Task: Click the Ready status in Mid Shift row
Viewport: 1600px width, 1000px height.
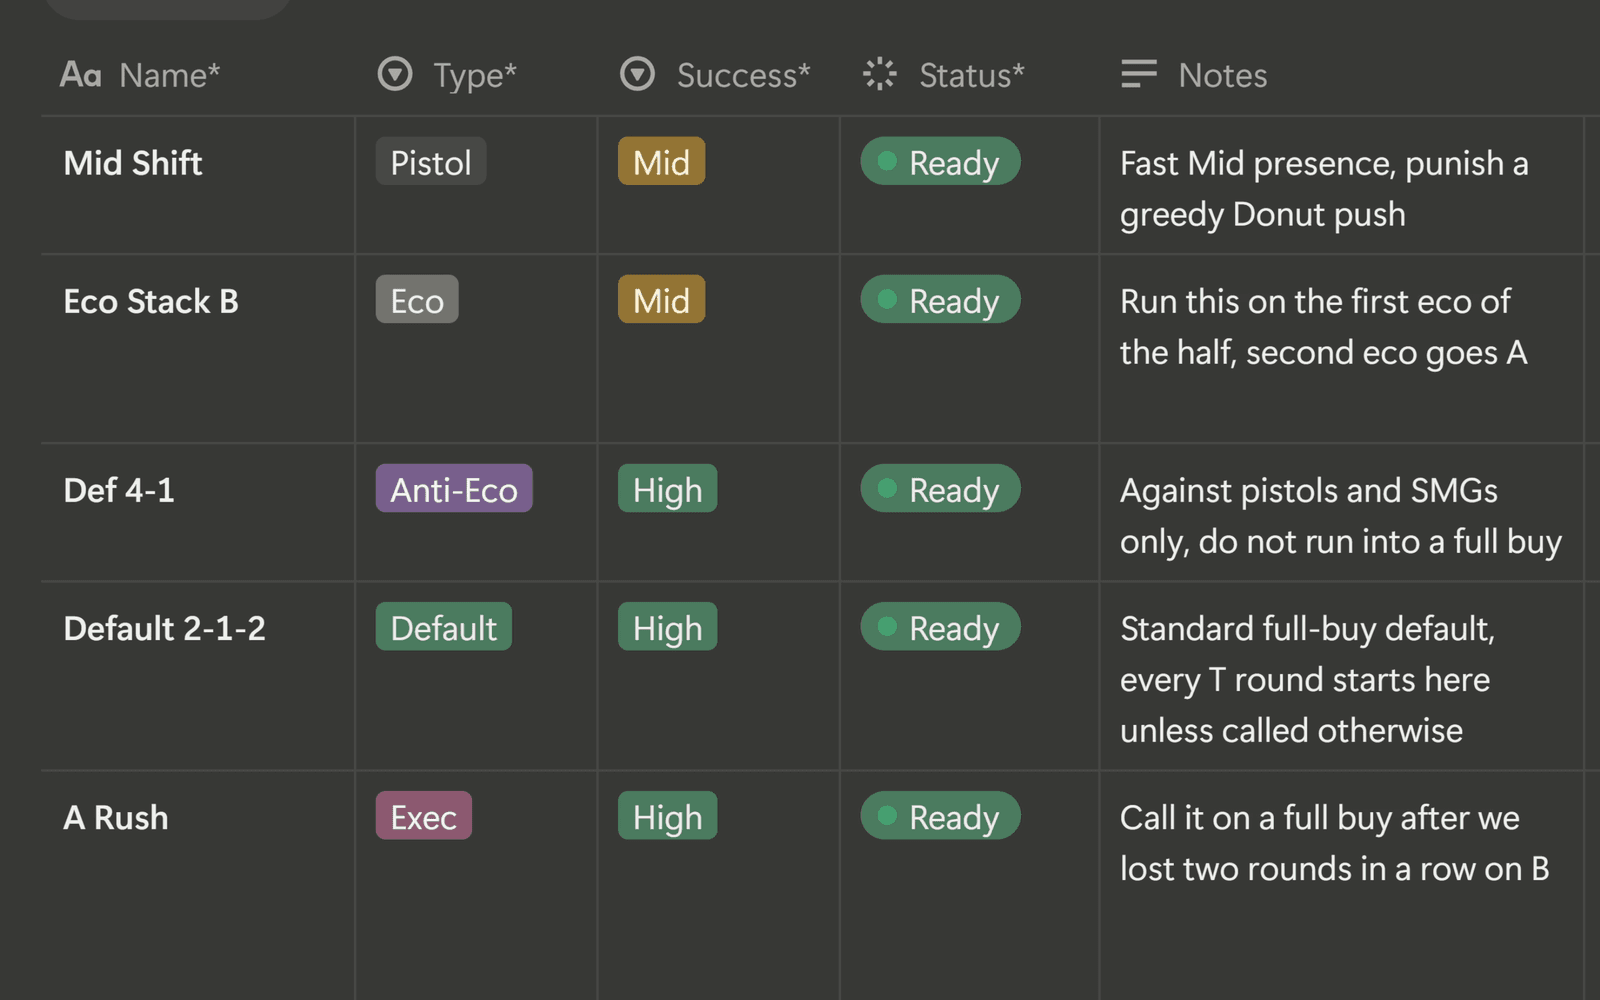Action: [x=941, y=162]
